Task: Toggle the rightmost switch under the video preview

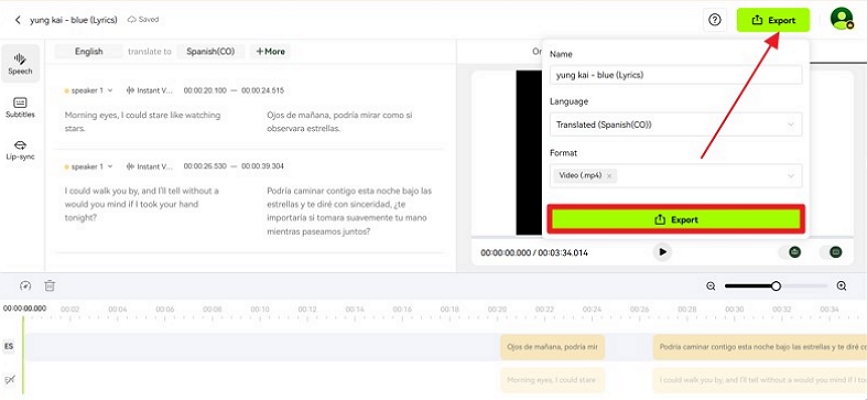Action: [x=835, y=252]
